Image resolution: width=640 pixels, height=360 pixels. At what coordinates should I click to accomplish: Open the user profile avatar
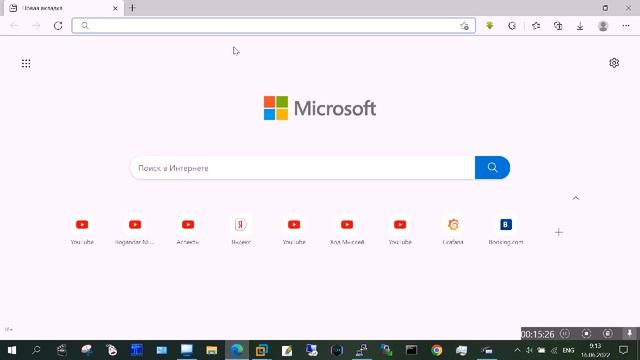tap(603, 26)
